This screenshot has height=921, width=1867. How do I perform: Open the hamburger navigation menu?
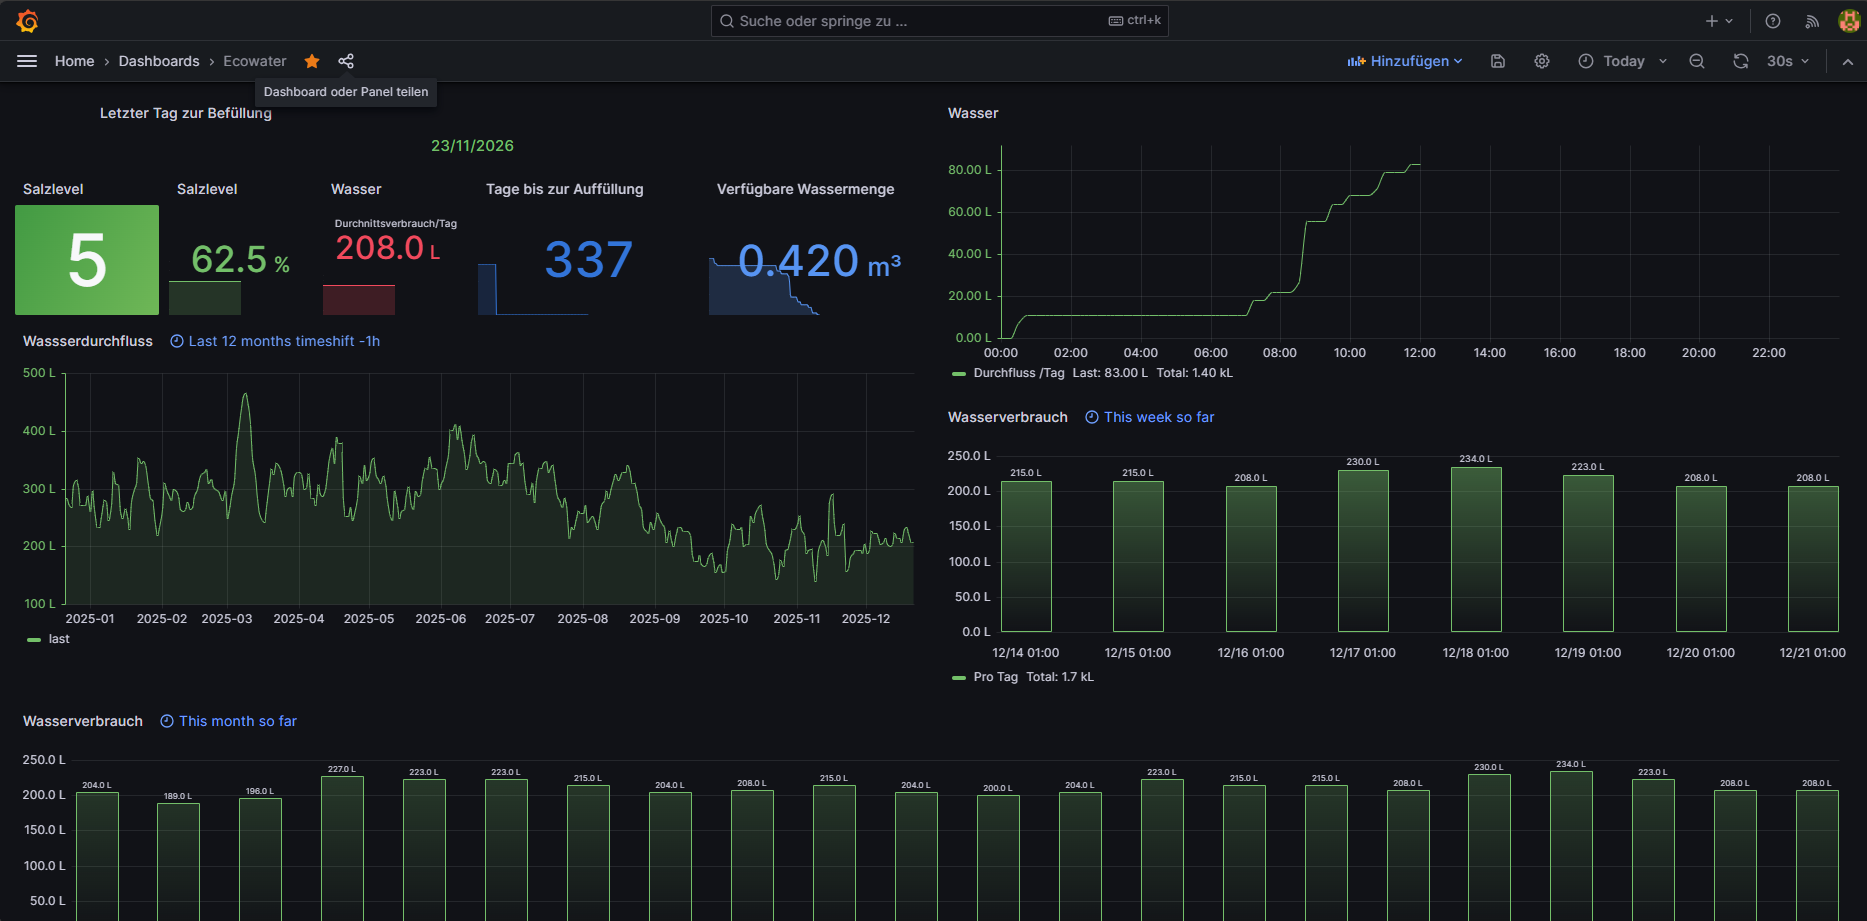coord(27,61)
